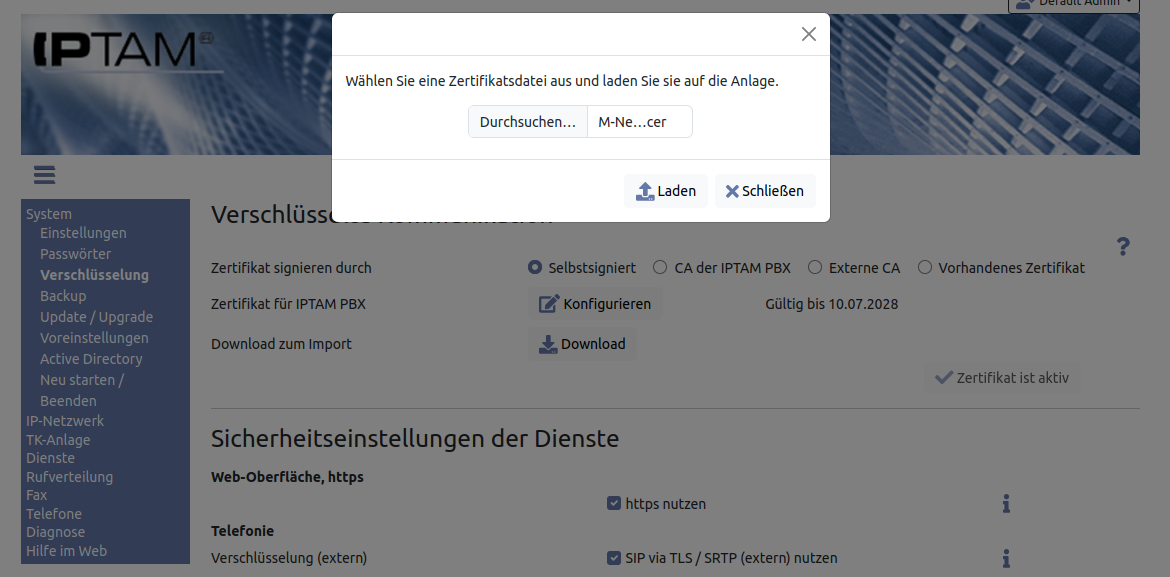
Task: Click Durchsuchen to browse for a file
Action: coord(528,122)
